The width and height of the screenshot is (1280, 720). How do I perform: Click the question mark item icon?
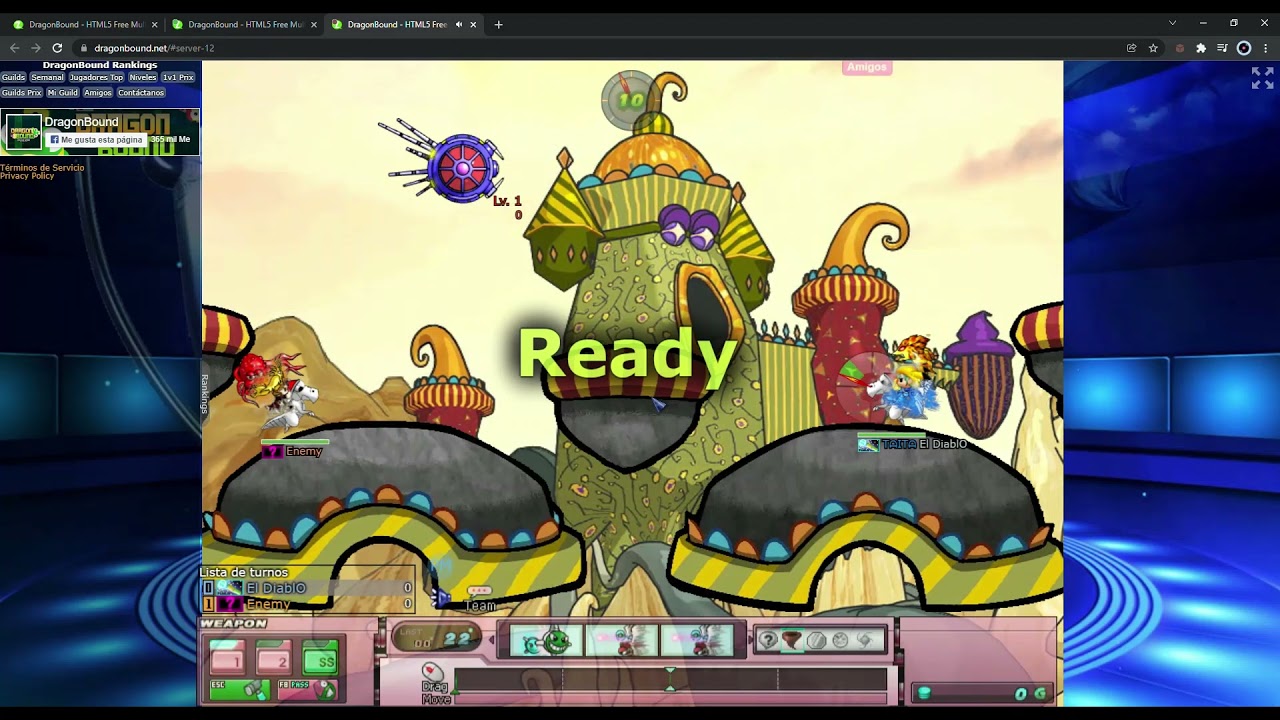(x=768, y=640)
